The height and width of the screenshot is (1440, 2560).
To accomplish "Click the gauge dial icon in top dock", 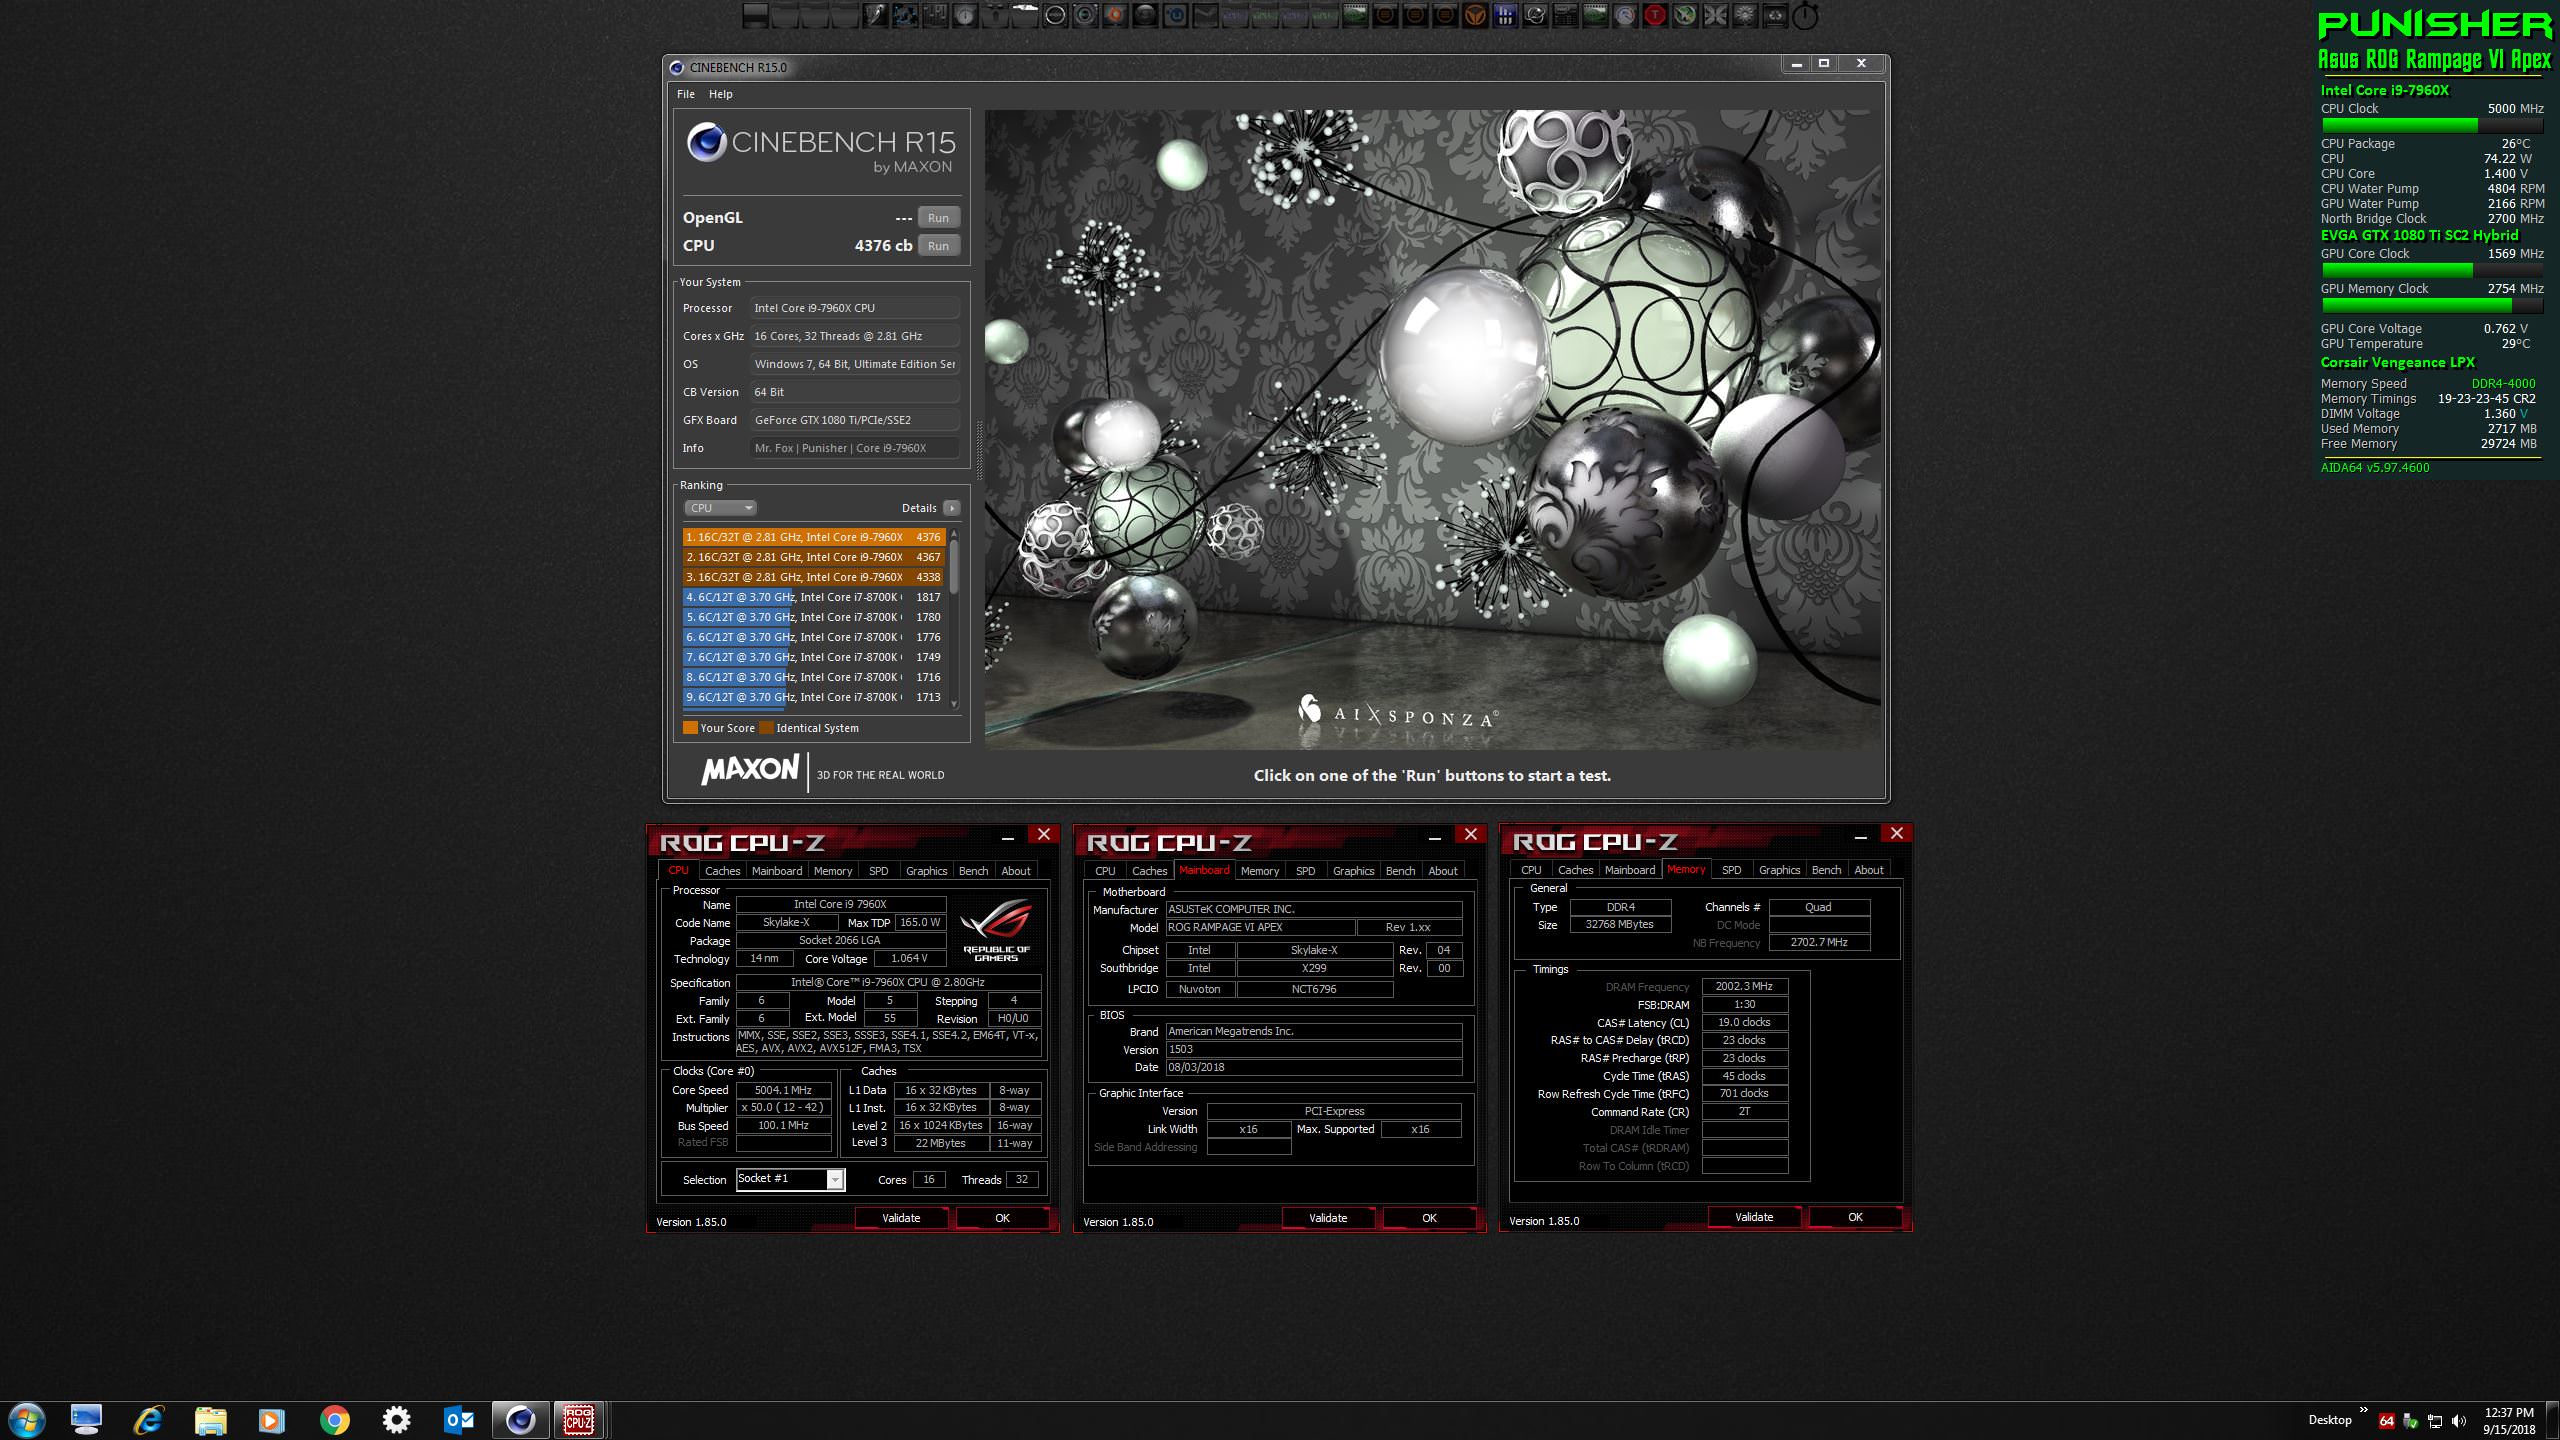I will 1625,15.
